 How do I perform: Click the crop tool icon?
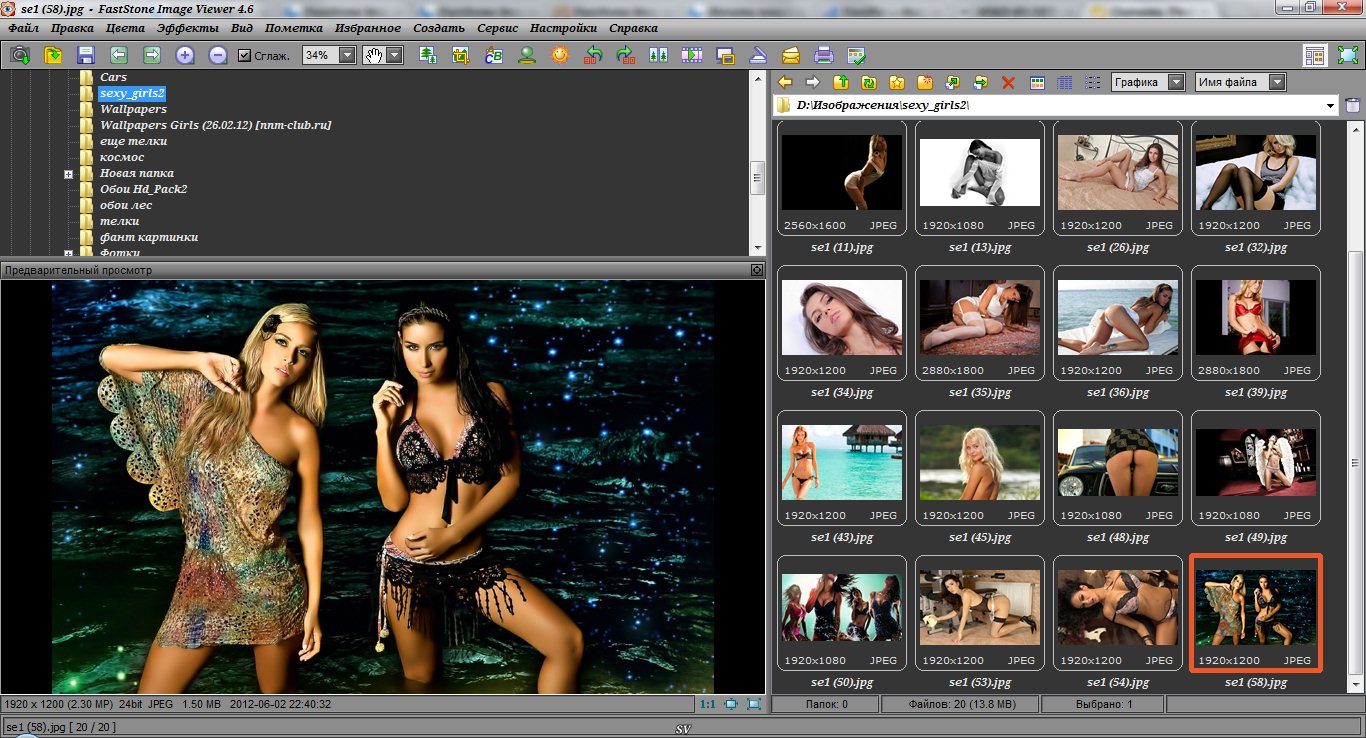(460, 56)
